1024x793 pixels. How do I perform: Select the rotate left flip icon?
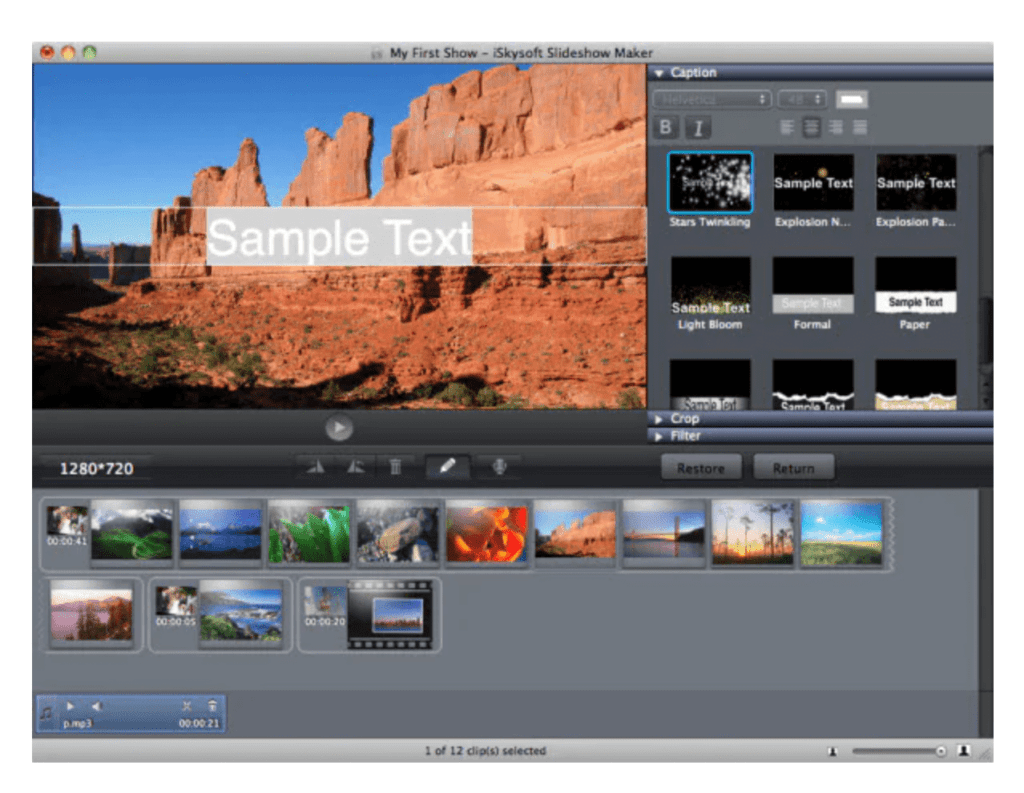(x=314, y=466)
